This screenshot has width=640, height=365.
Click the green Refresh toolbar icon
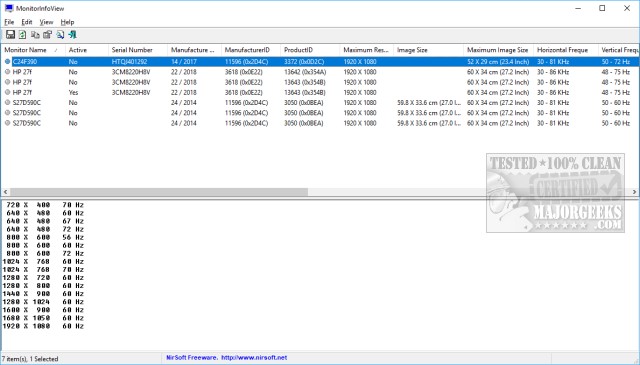tap(22, 35)
